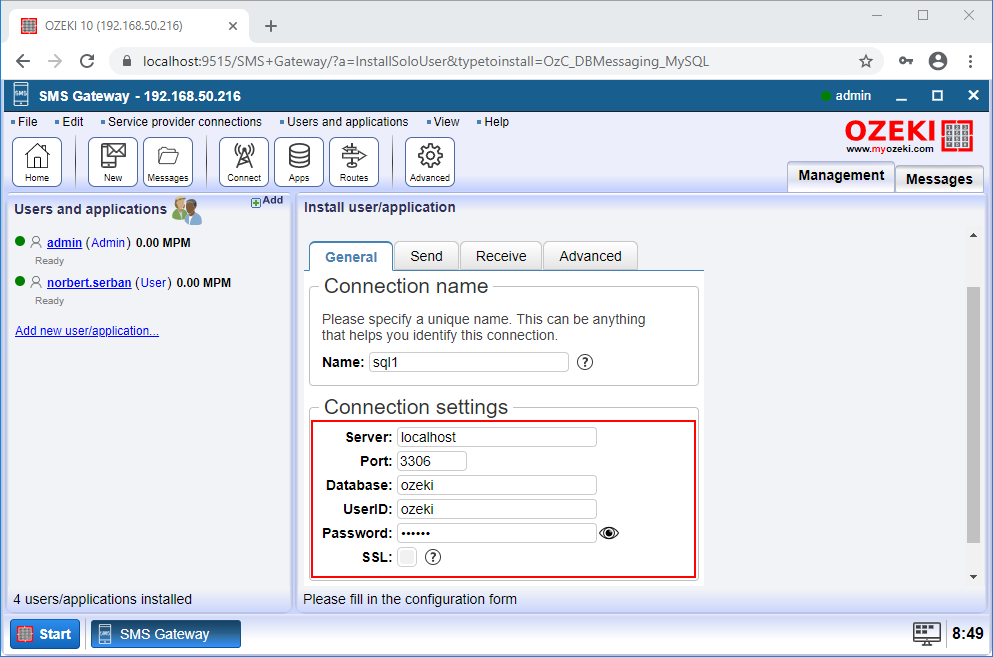Open the browser profile avatar menu

point(938,60)
